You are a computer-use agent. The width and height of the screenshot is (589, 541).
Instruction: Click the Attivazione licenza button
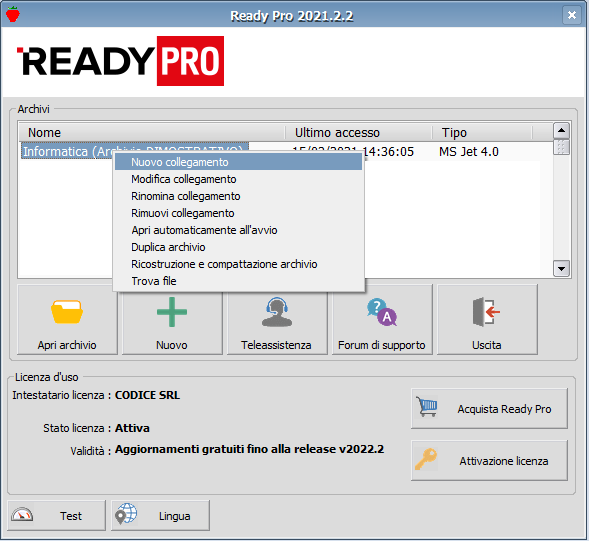489,460
